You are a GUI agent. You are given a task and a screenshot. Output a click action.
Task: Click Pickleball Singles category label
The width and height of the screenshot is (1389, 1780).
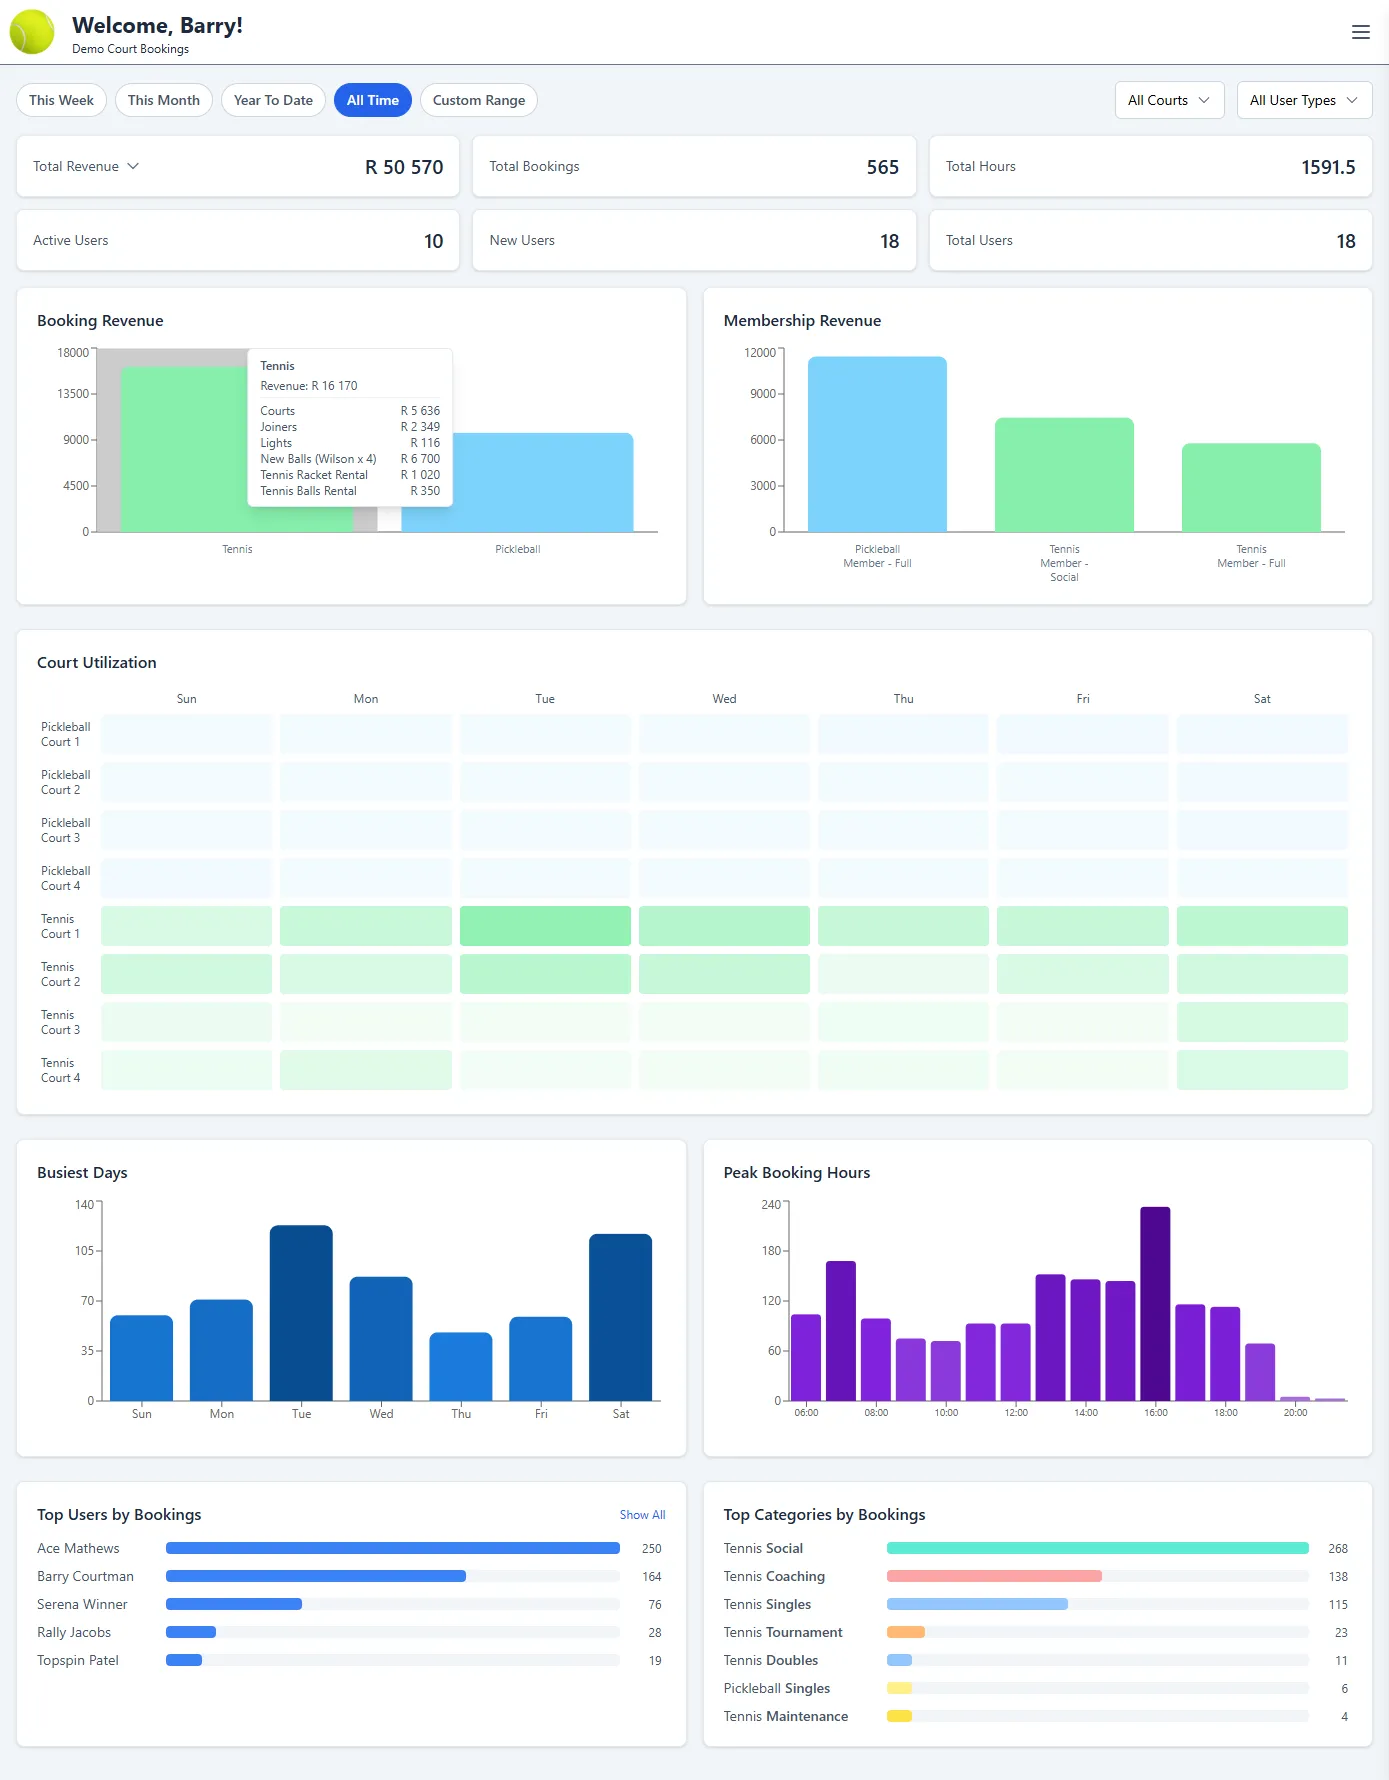[x=777, y=1688]
